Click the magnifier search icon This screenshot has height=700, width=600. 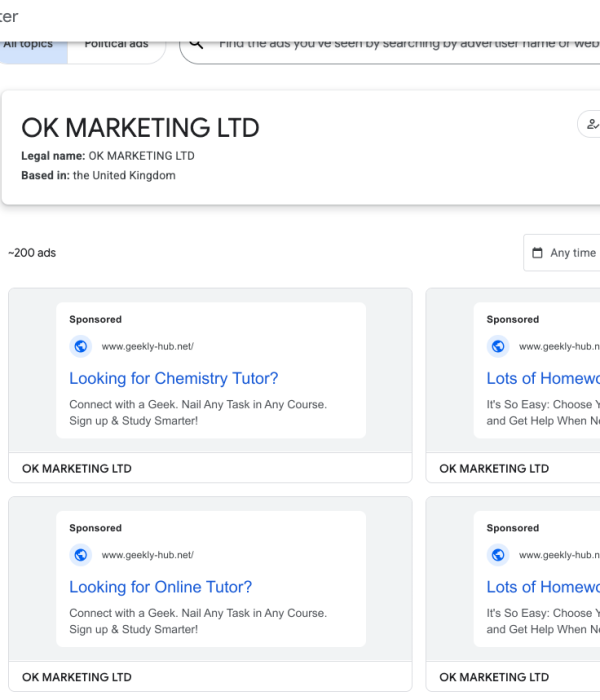point(197,44)
